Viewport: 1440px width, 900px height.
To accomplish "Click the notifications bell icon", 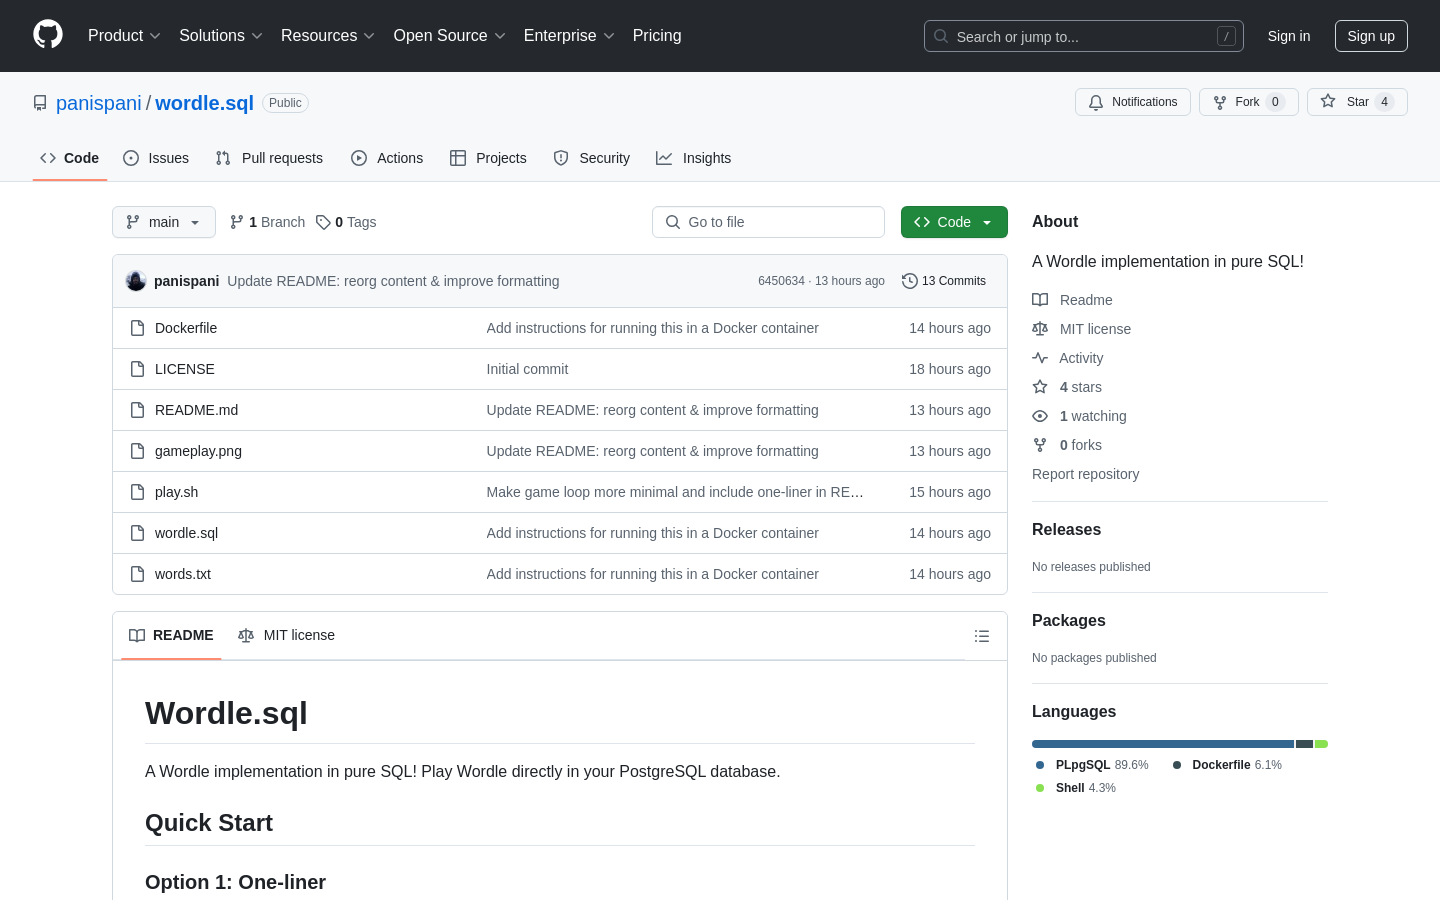I will [1096, 102].
